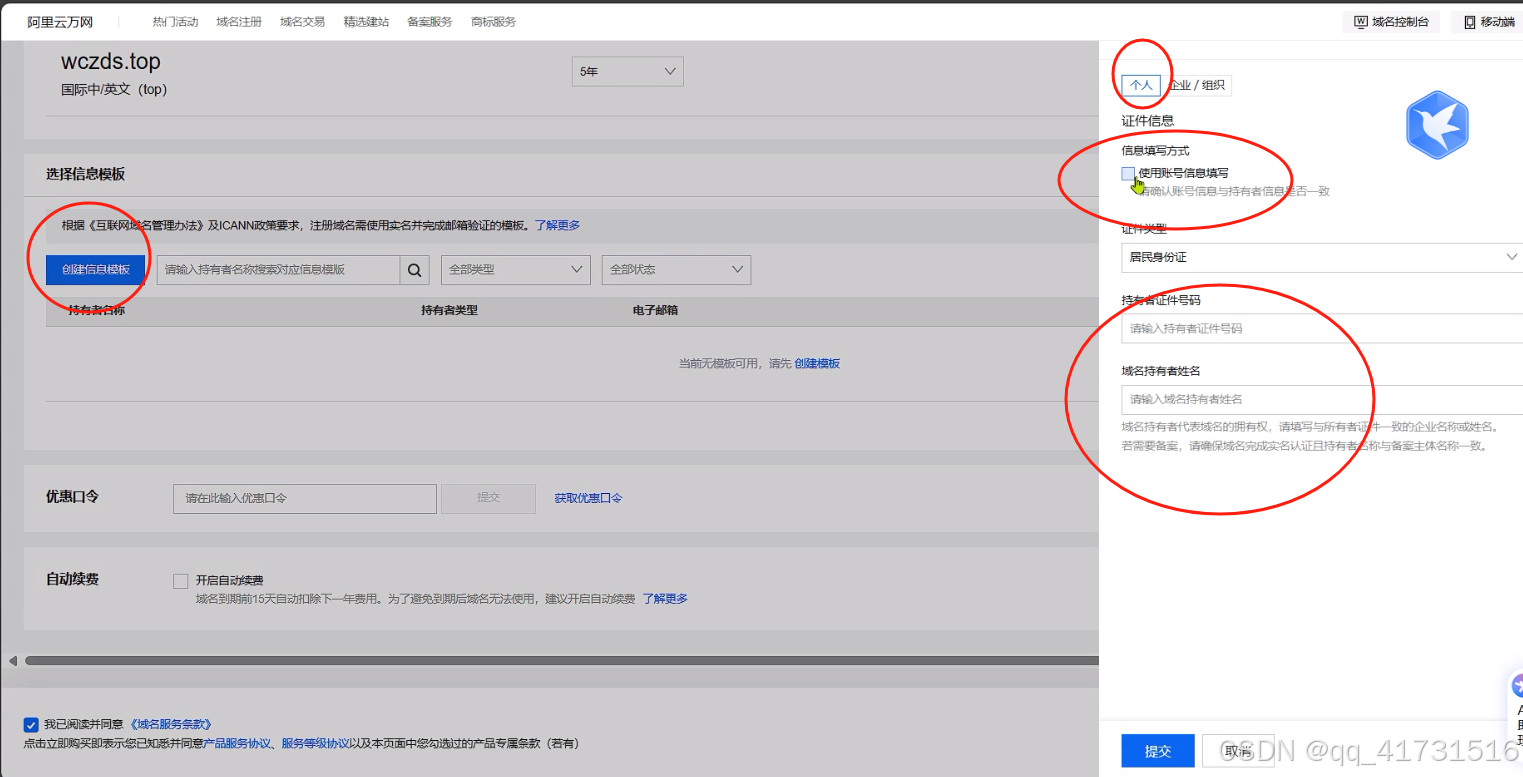The width and height of the screenshot is (1523, 777).
Task: Open the 了解更多 link under auto-renewal
Action: (x=665, y=599)
